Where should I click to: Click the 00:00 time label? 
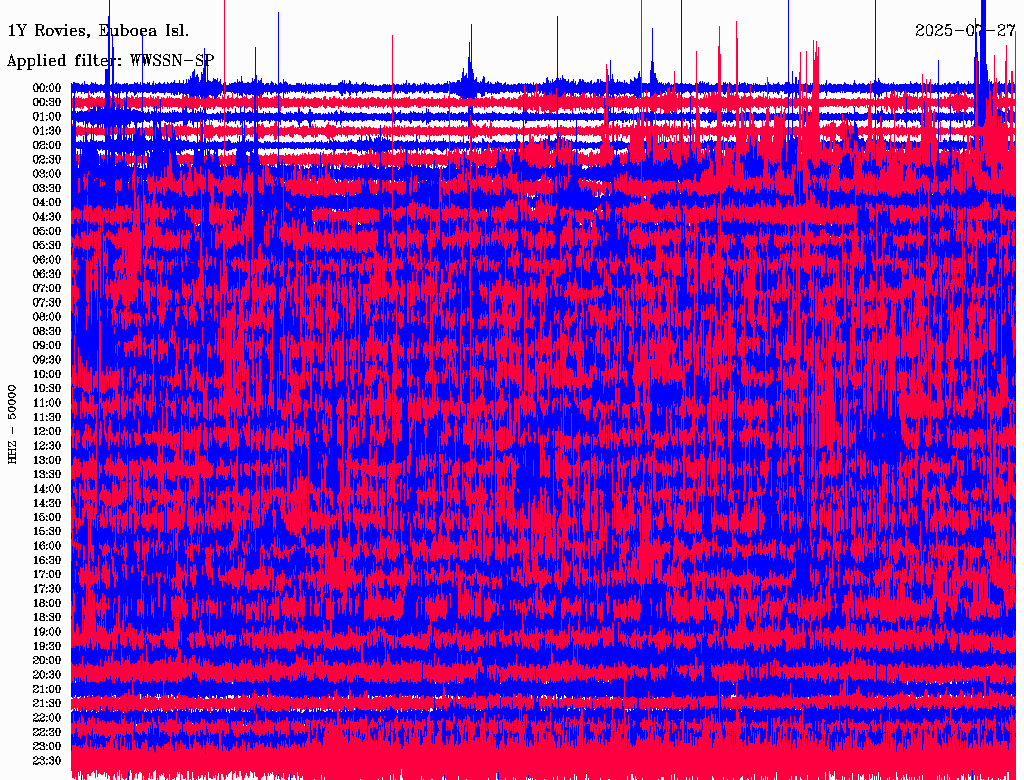point(47,88)
